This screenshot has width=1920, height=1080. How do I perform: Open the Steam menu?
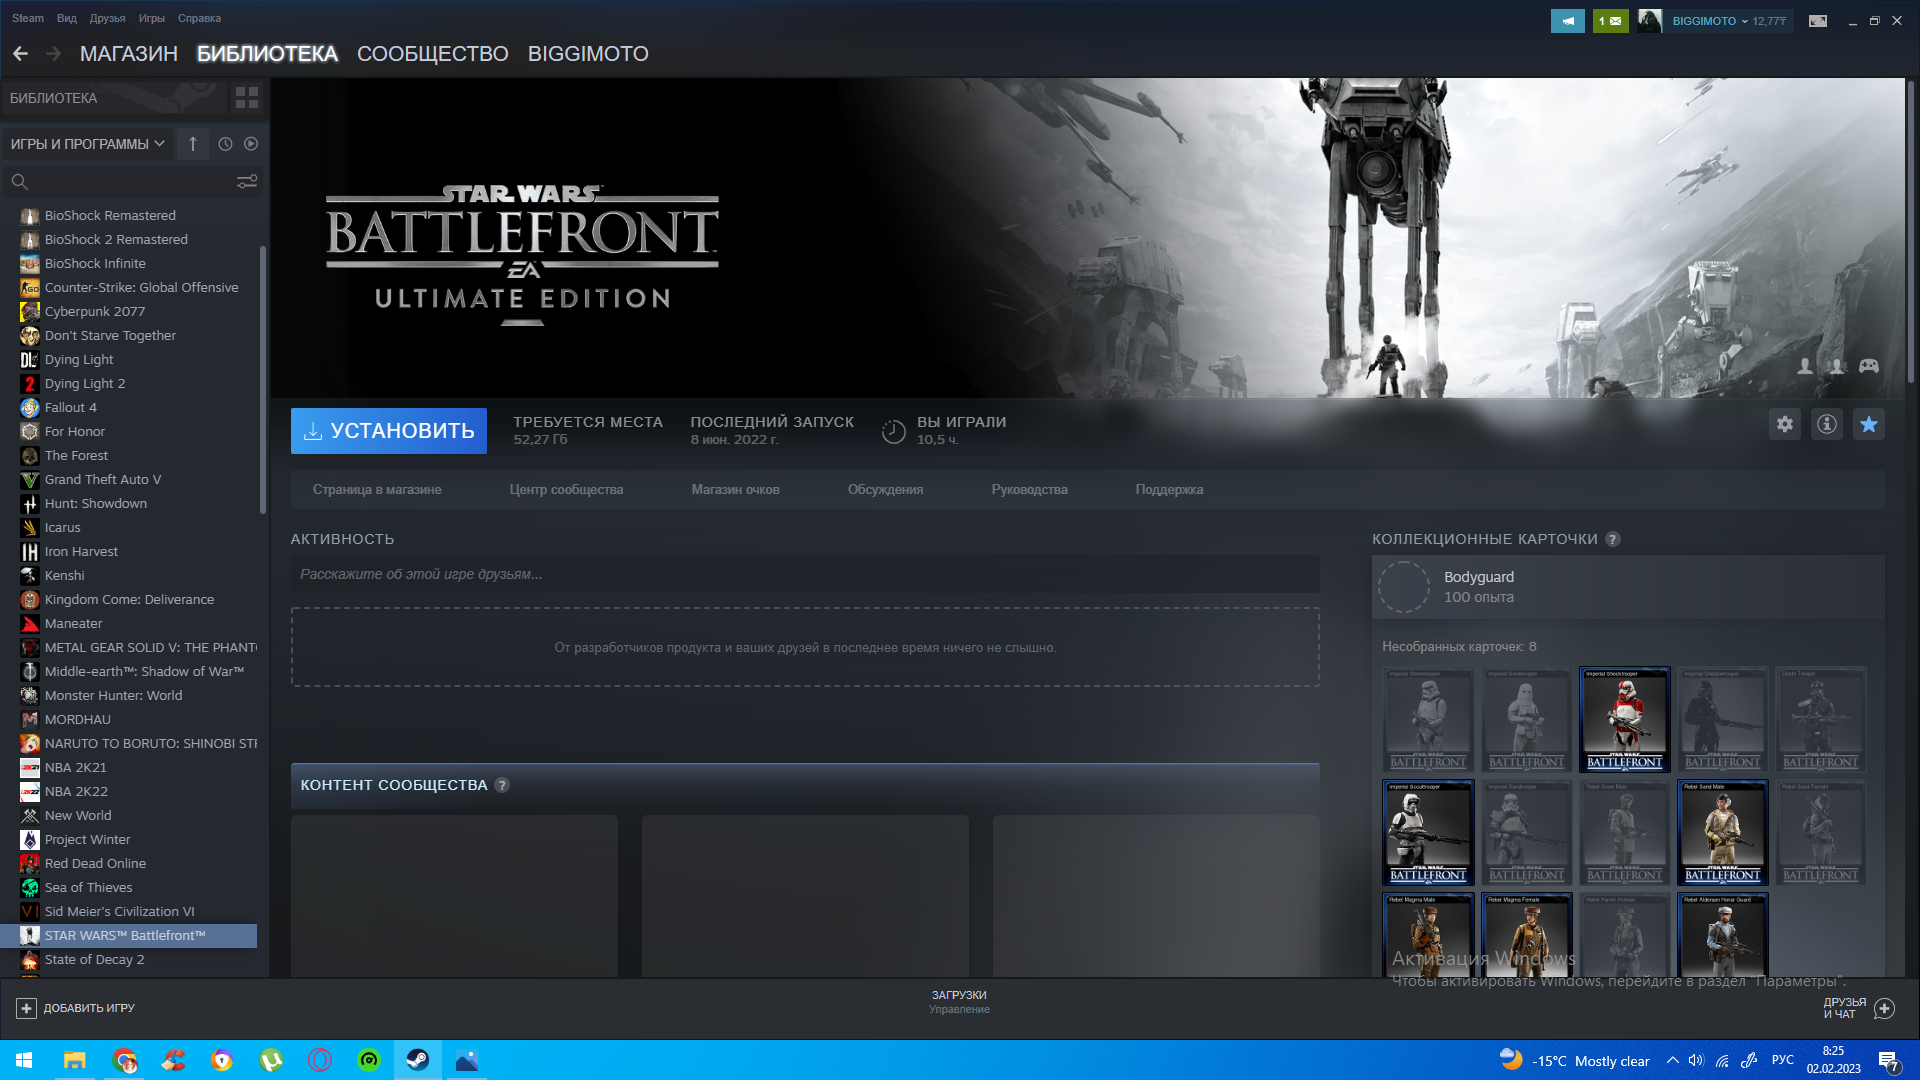click(28, 18)
